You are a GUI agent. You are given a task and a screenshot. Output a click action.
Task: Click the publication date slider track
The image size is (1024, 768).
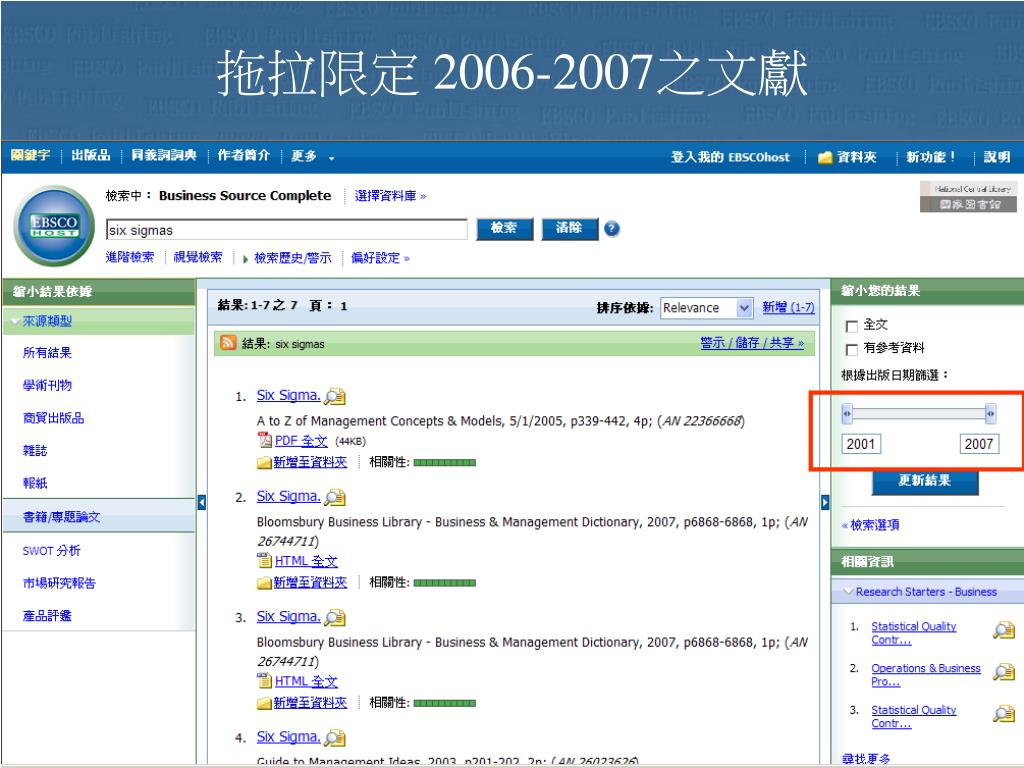tap(919, 413)
